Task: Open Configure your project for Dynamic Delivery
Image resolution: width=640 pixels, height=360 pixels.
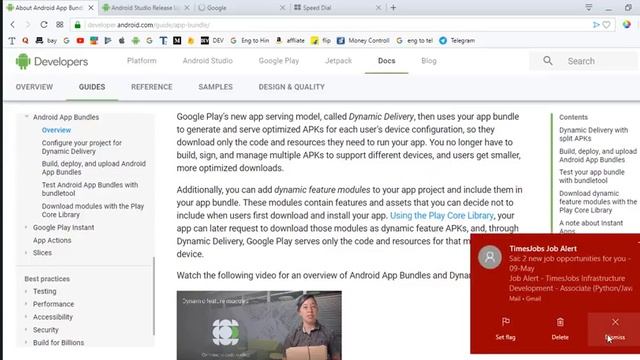Action: tap(82, 147)
